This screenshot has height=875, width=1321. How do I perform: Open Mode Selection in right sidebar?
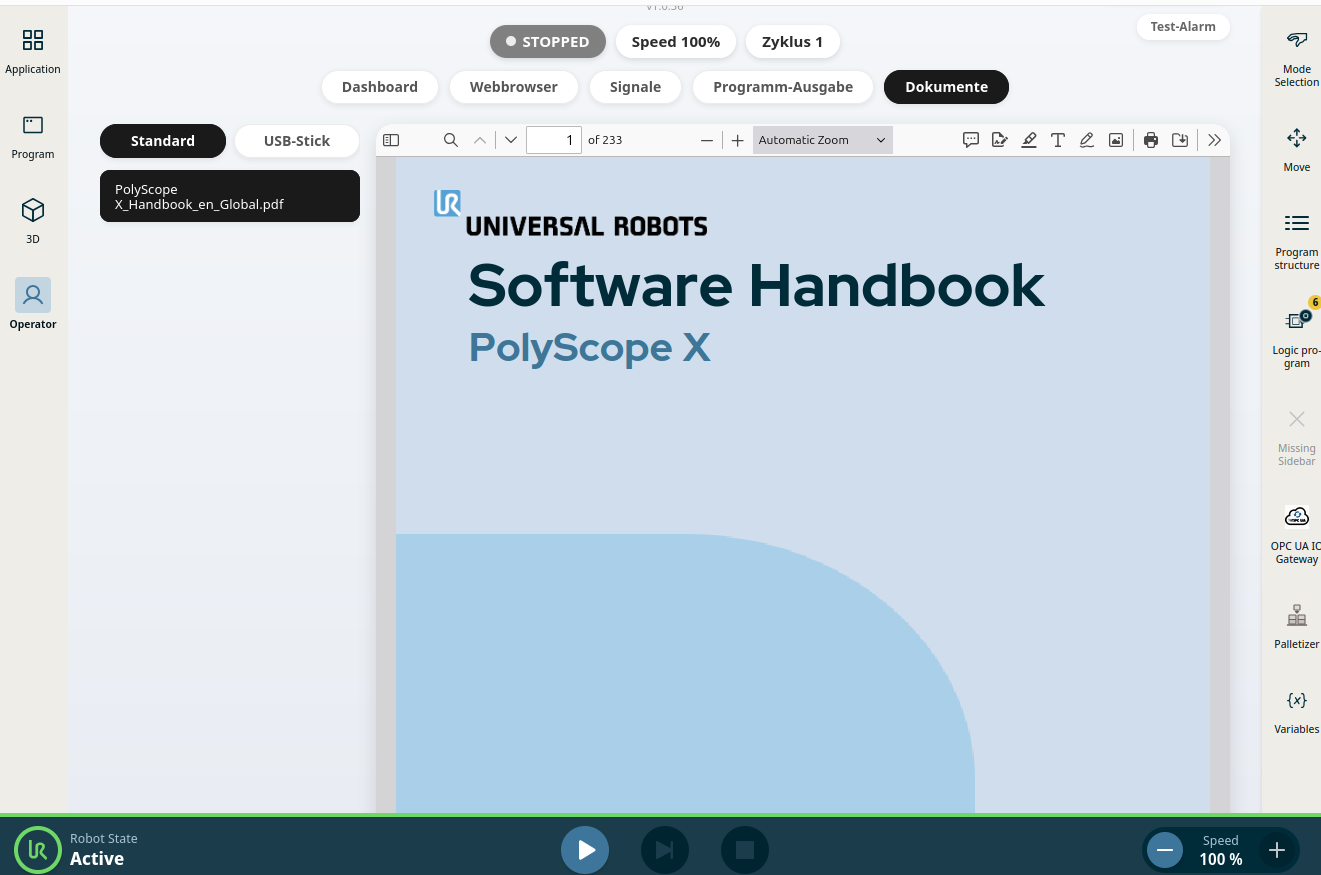(x=1296, y=58)
